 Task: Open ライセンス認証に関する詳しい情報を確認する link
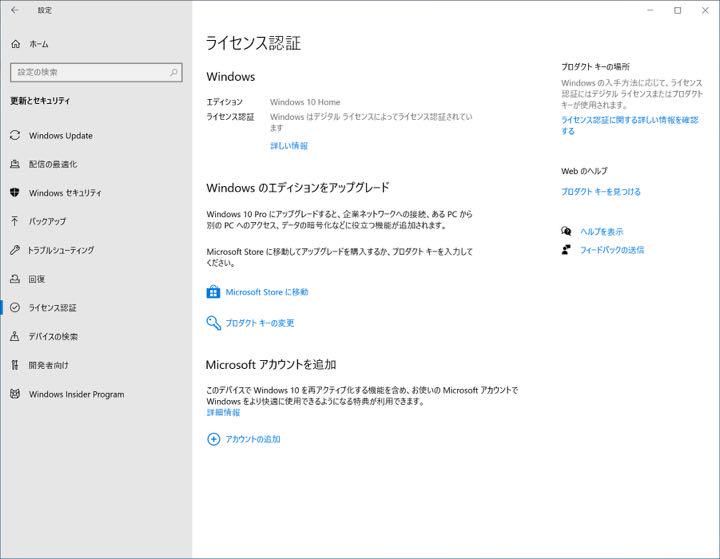point(630,125)
